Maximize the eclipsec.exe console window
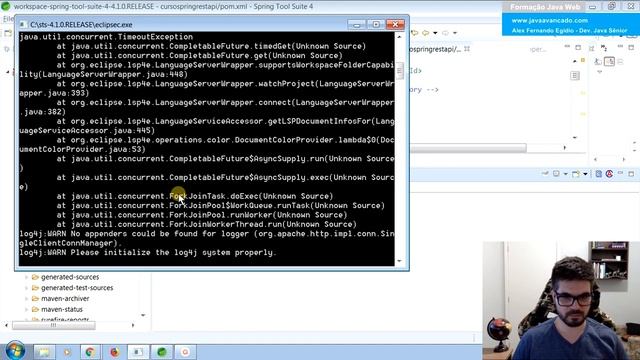The height and width of the screenshot is (360, 640). (376, 24)
